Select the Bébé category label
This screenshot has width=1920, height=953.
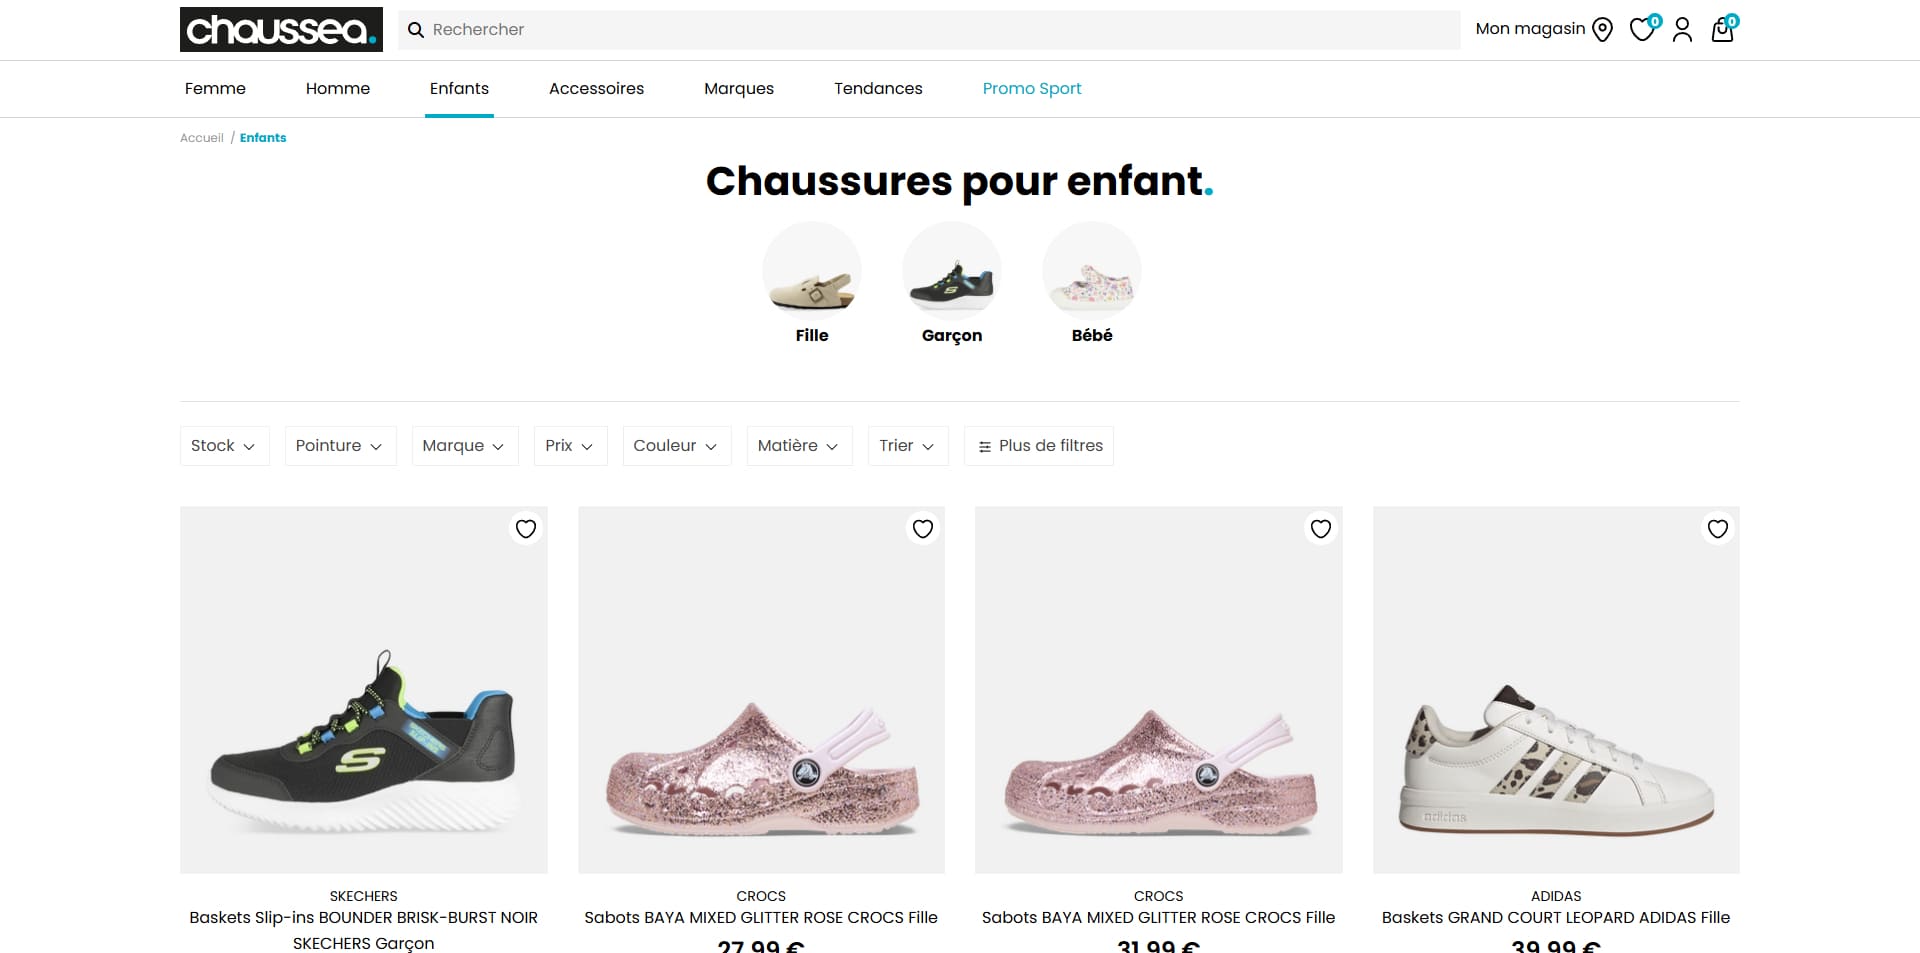pyautogui.click(x=1092, y=336)
